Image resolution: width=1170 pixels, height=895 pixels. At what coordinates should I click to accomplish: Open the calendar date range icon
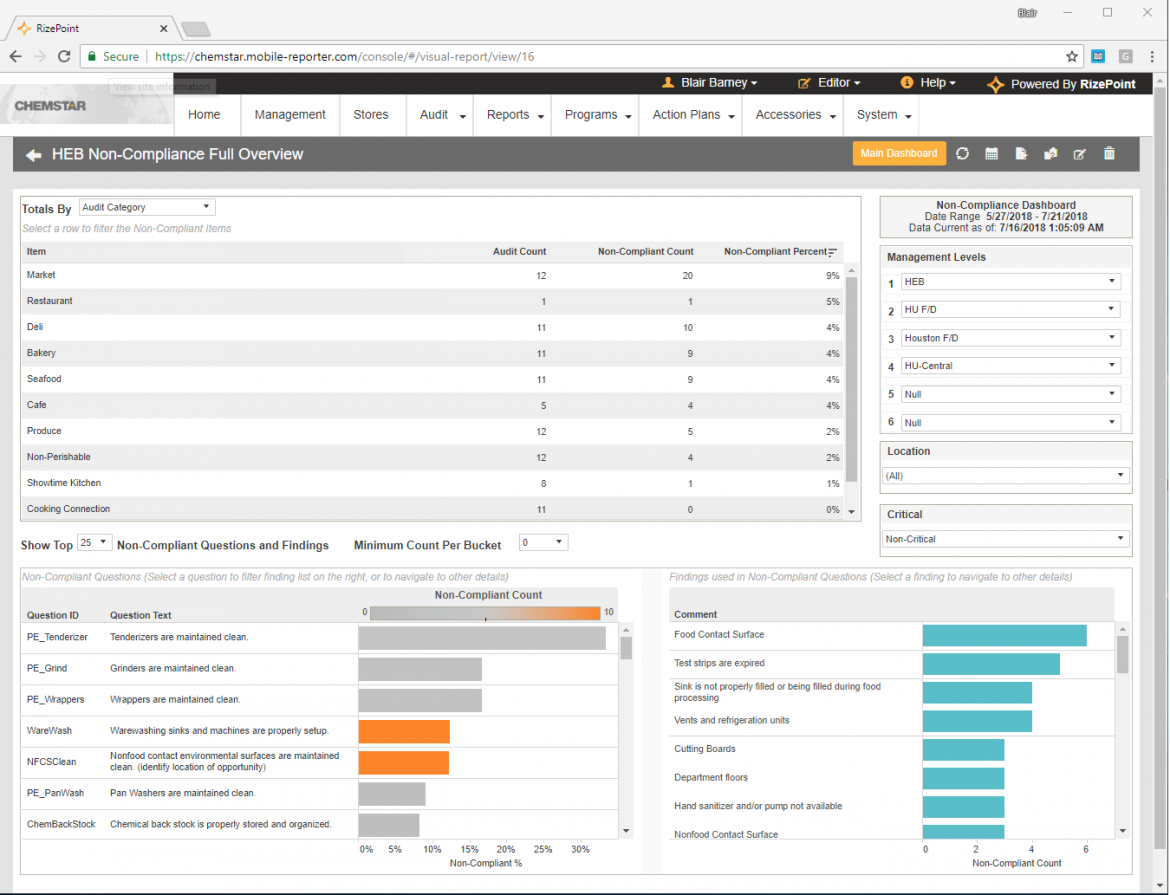click(x=992, y=154)
